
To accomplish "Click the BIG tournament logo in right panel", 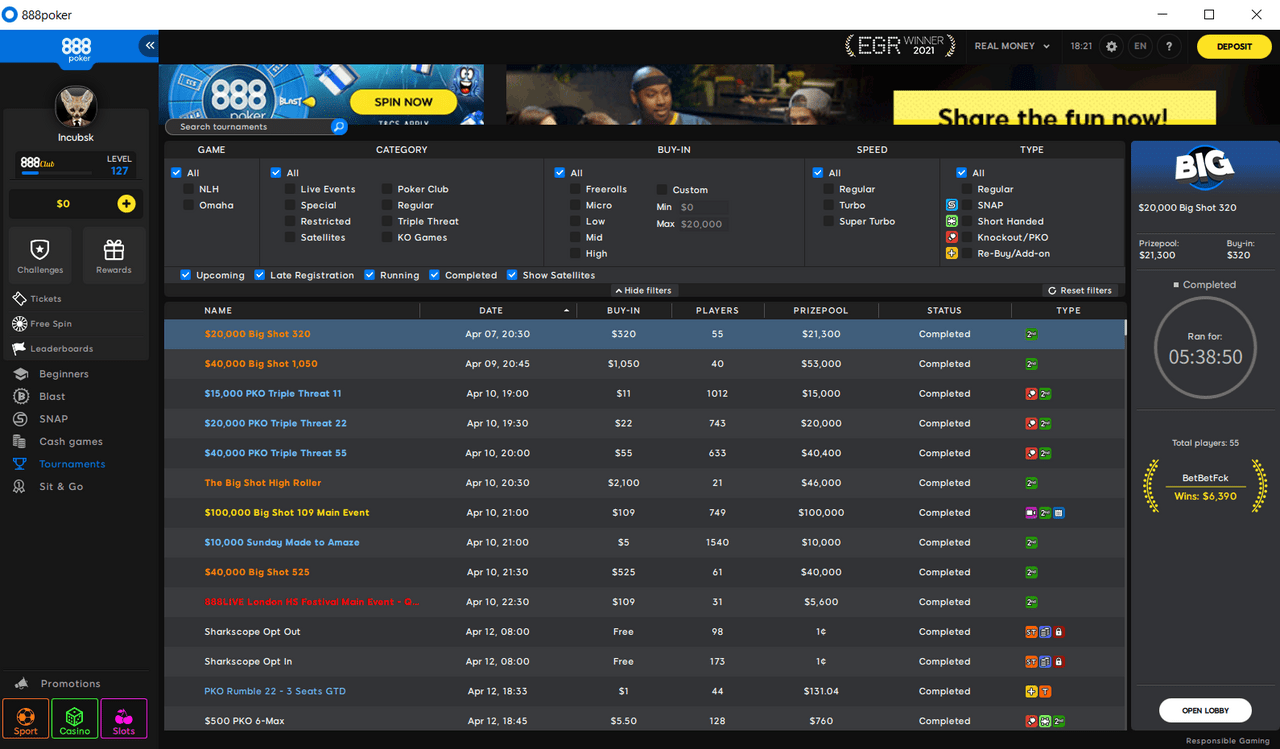I will click(x=1204, y=167).
